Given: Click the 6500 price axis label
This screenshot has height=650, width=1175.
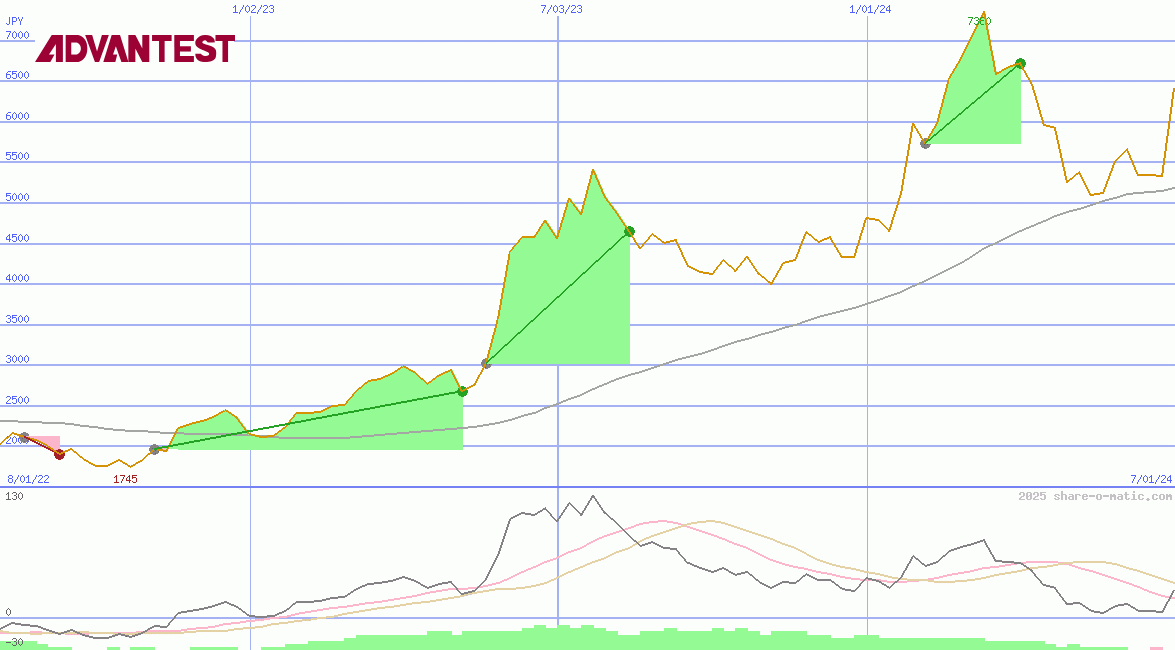Looking at the screenshot, I should pos(17,76).
